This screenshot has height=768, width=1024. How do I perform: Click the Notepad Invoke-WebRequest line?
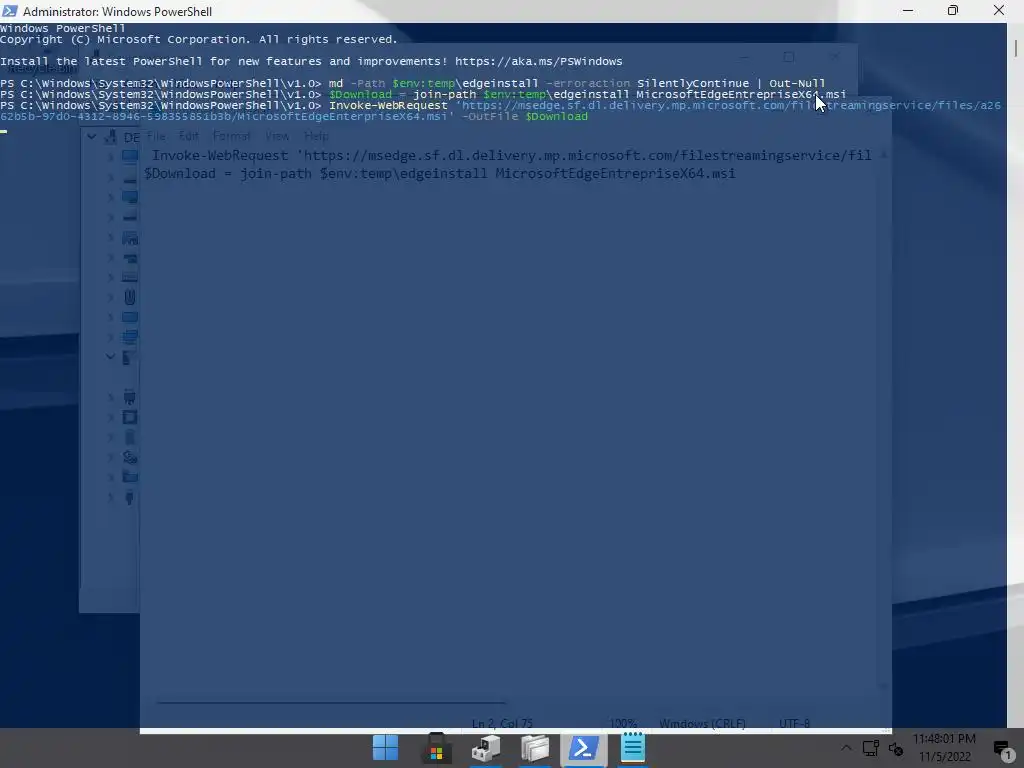[512, 155]
